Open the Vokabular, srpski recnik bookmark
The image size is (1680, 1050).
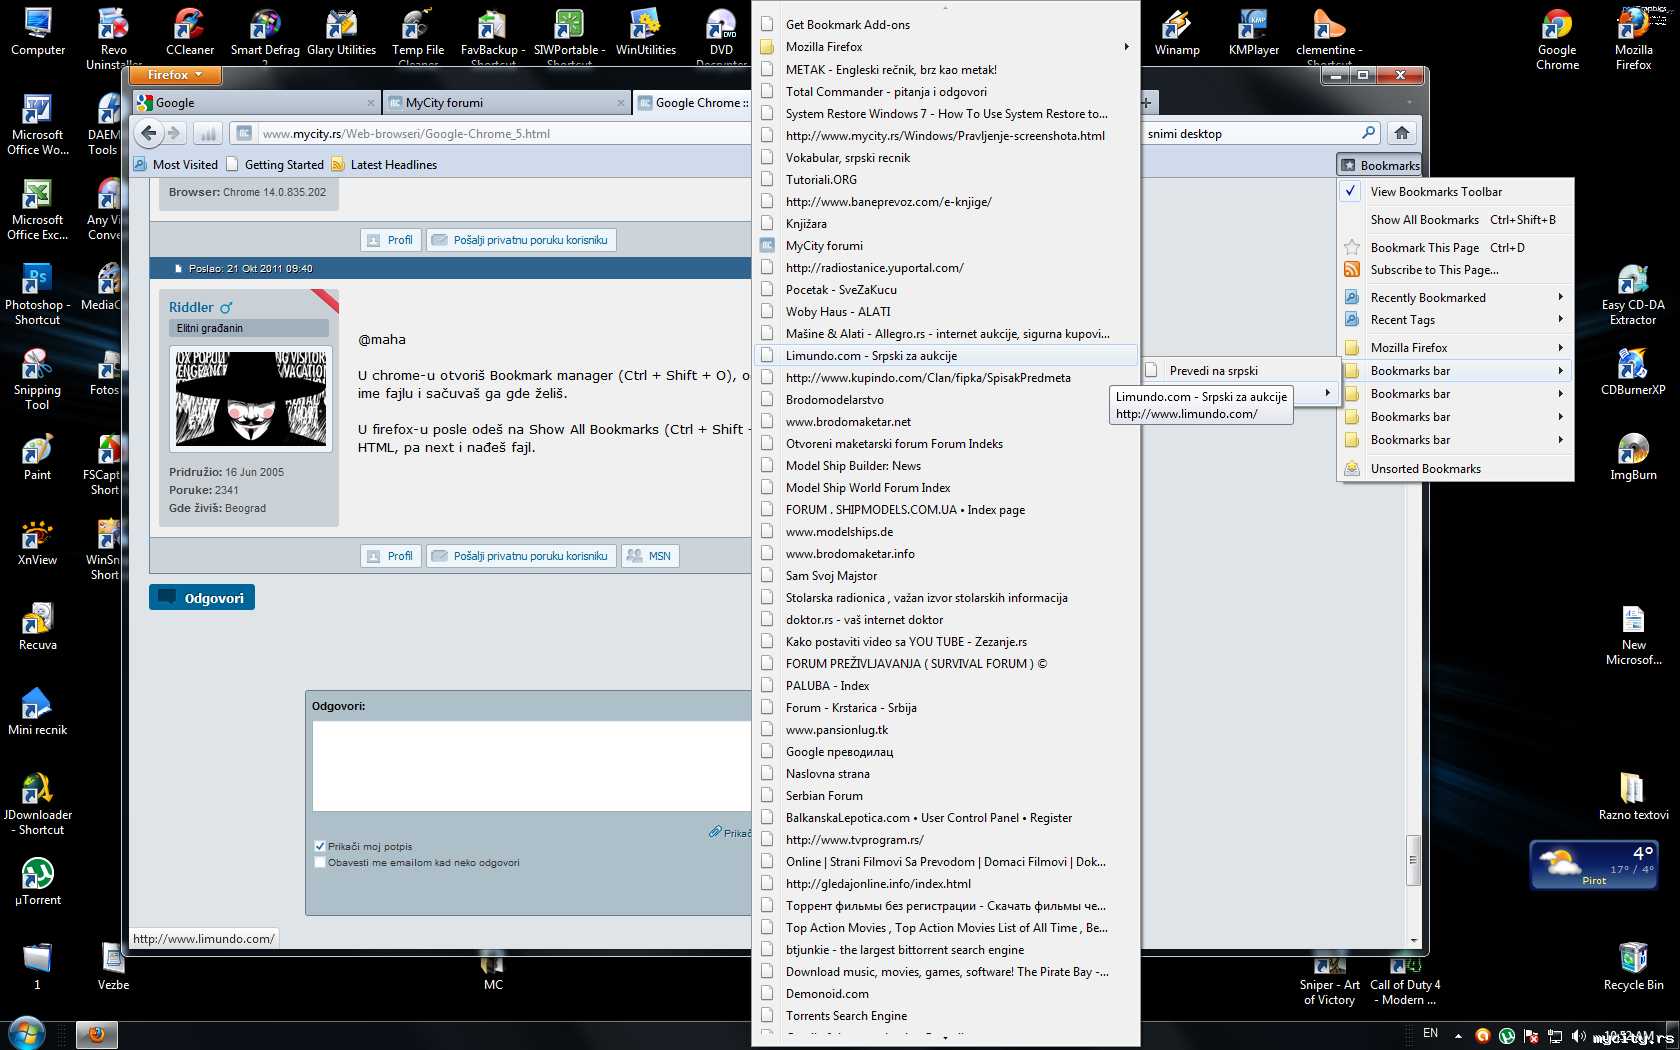(x=945, y=157)
